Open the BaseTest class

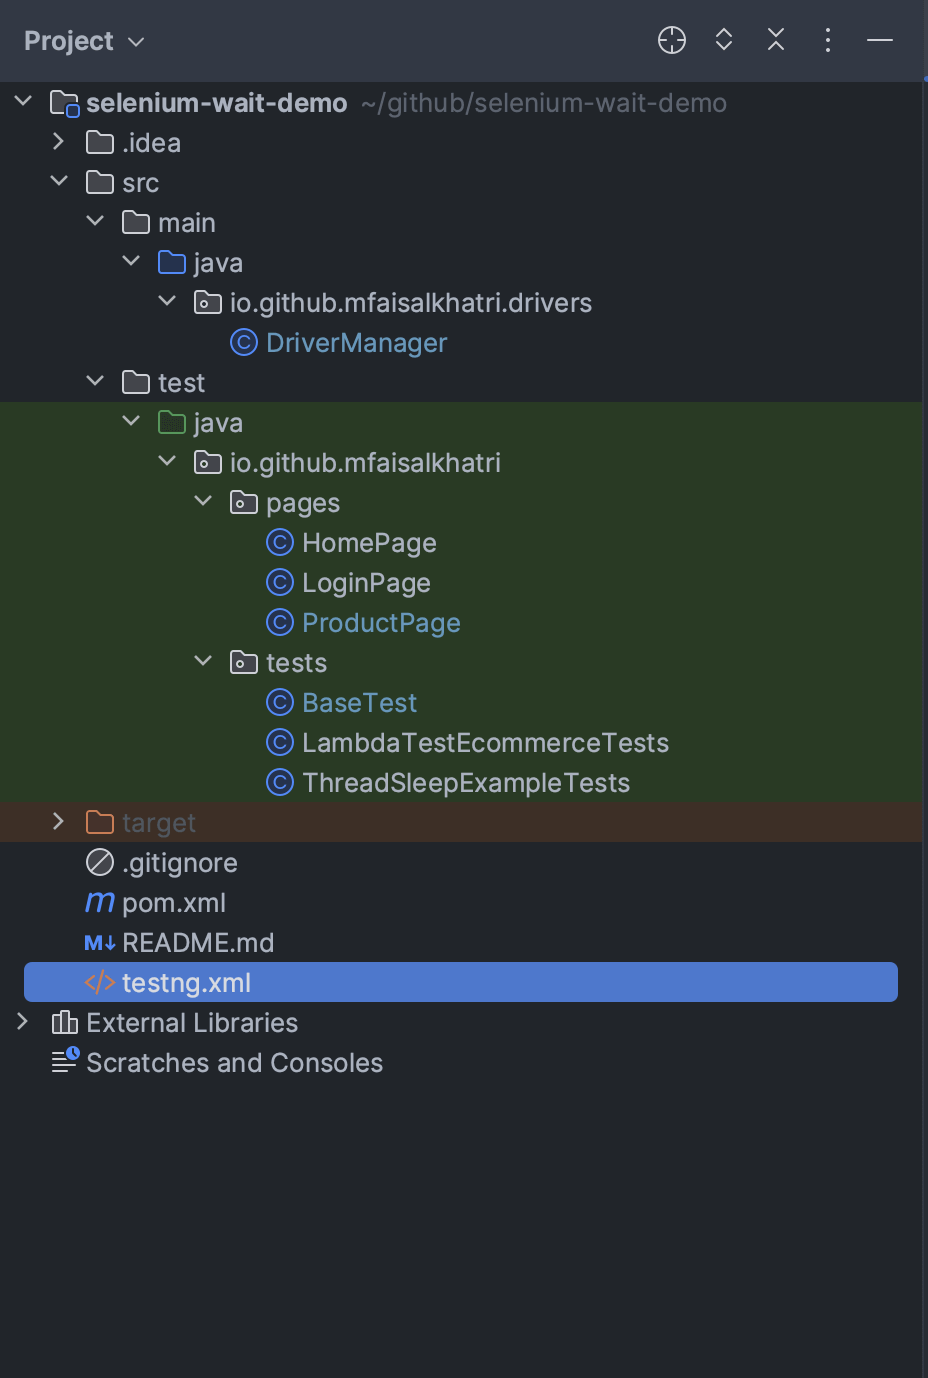(359, 702)
